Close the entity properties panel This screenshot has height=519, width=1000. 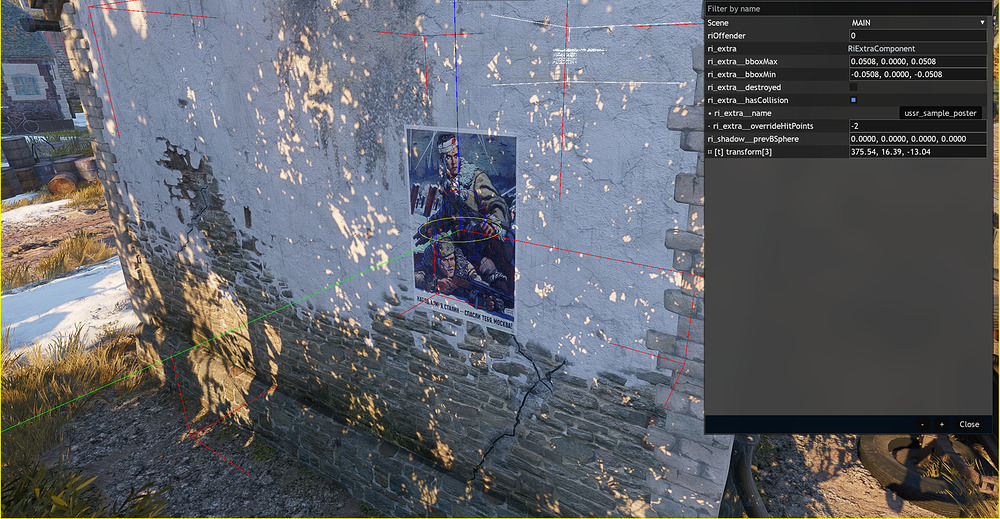point(969,424)
